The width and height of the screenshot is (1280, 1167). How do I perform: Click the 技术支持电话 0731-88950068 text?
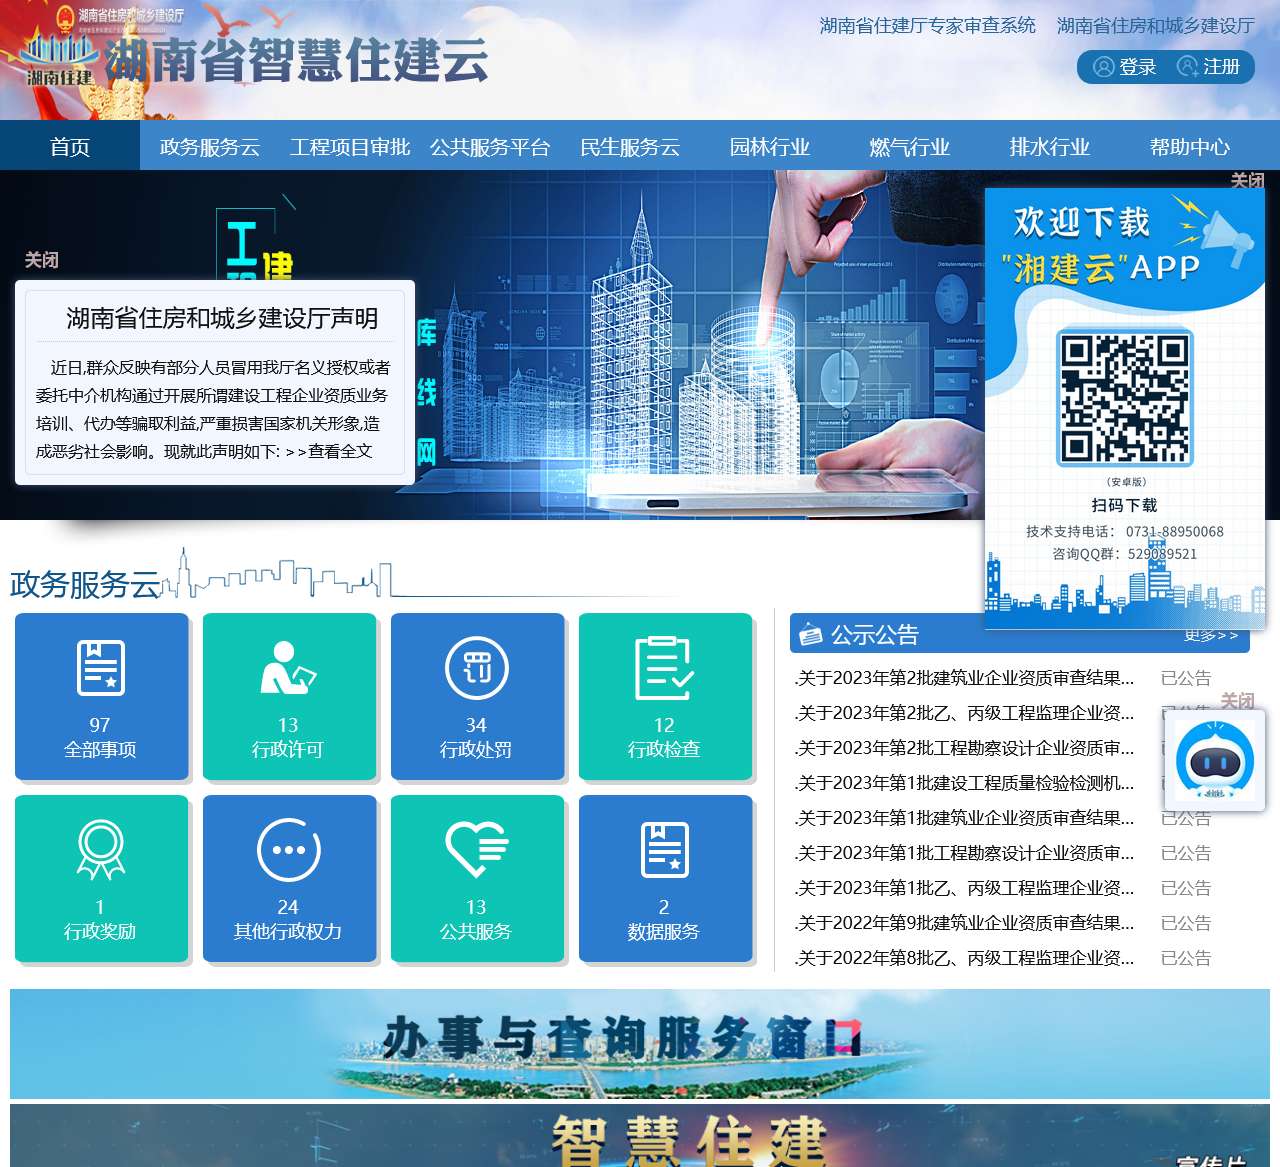1125,531
